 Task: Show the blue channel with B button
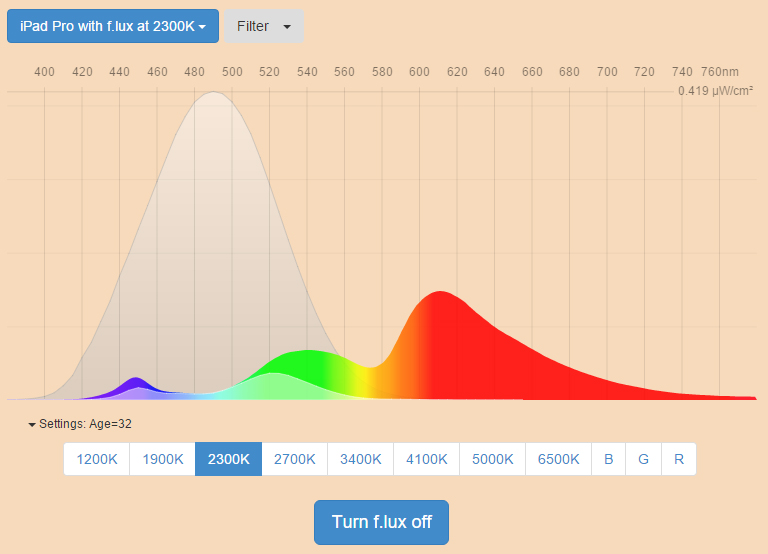pyautogui.click(x=608, y=459)
